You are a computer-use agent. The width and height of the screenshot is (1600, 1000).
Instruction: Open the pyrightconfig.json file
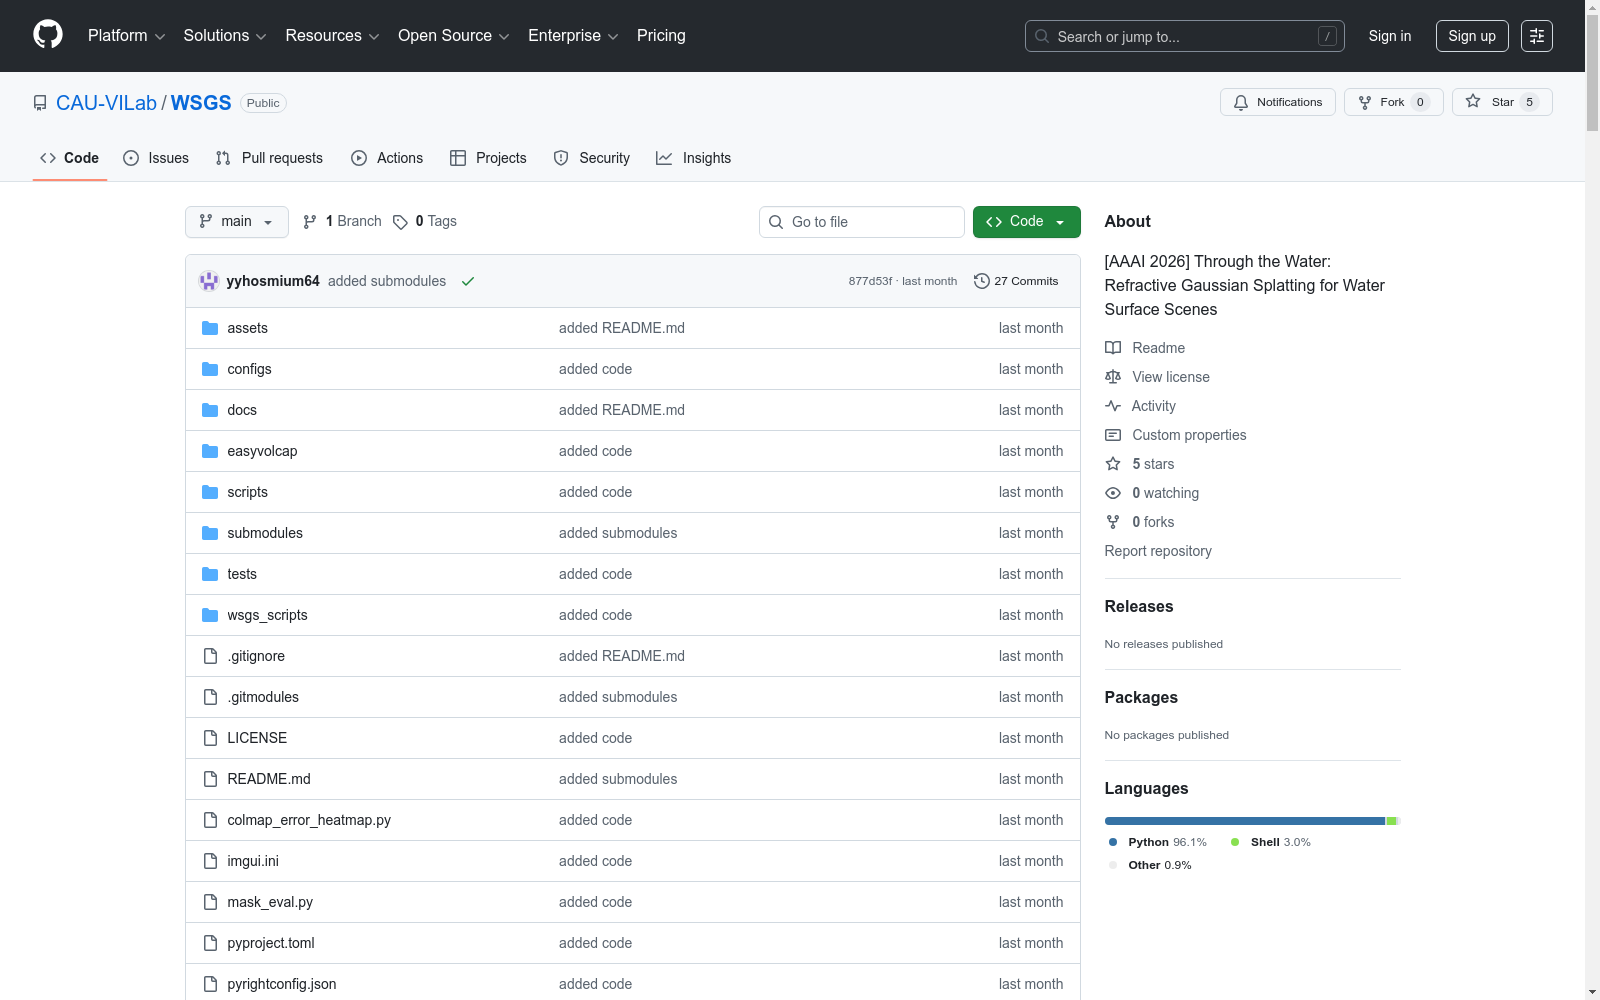282,984
